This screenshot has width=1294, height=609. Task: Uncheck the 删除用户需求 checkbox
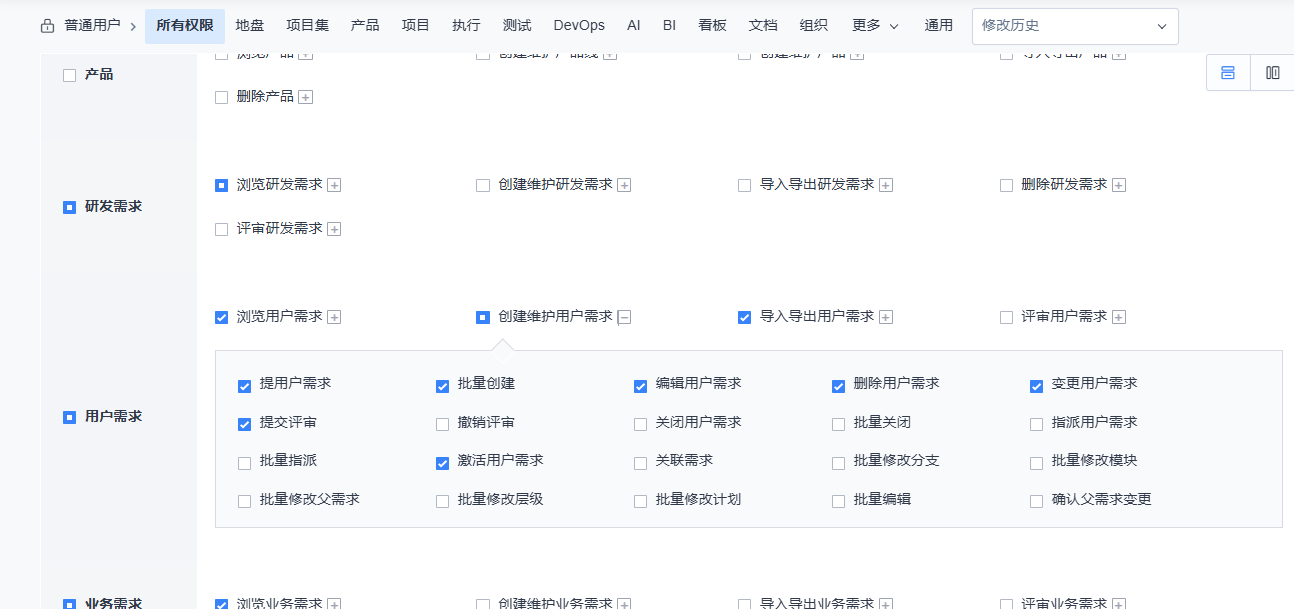[x=839, y=386]
